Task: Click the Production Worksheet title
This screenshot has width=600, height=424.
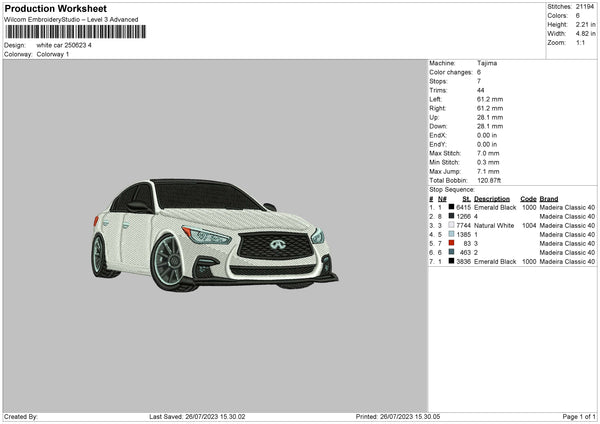Action: [55, 8]
